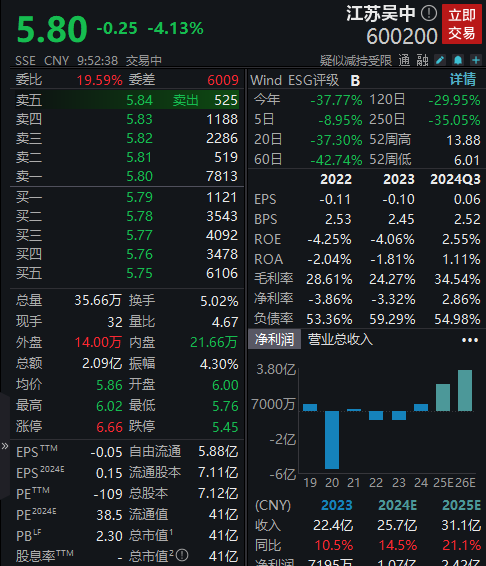The width and height of the screenshot is (486, 566).
Task: Click the 委差 value 6009
Action: click(x=223, y=80)
